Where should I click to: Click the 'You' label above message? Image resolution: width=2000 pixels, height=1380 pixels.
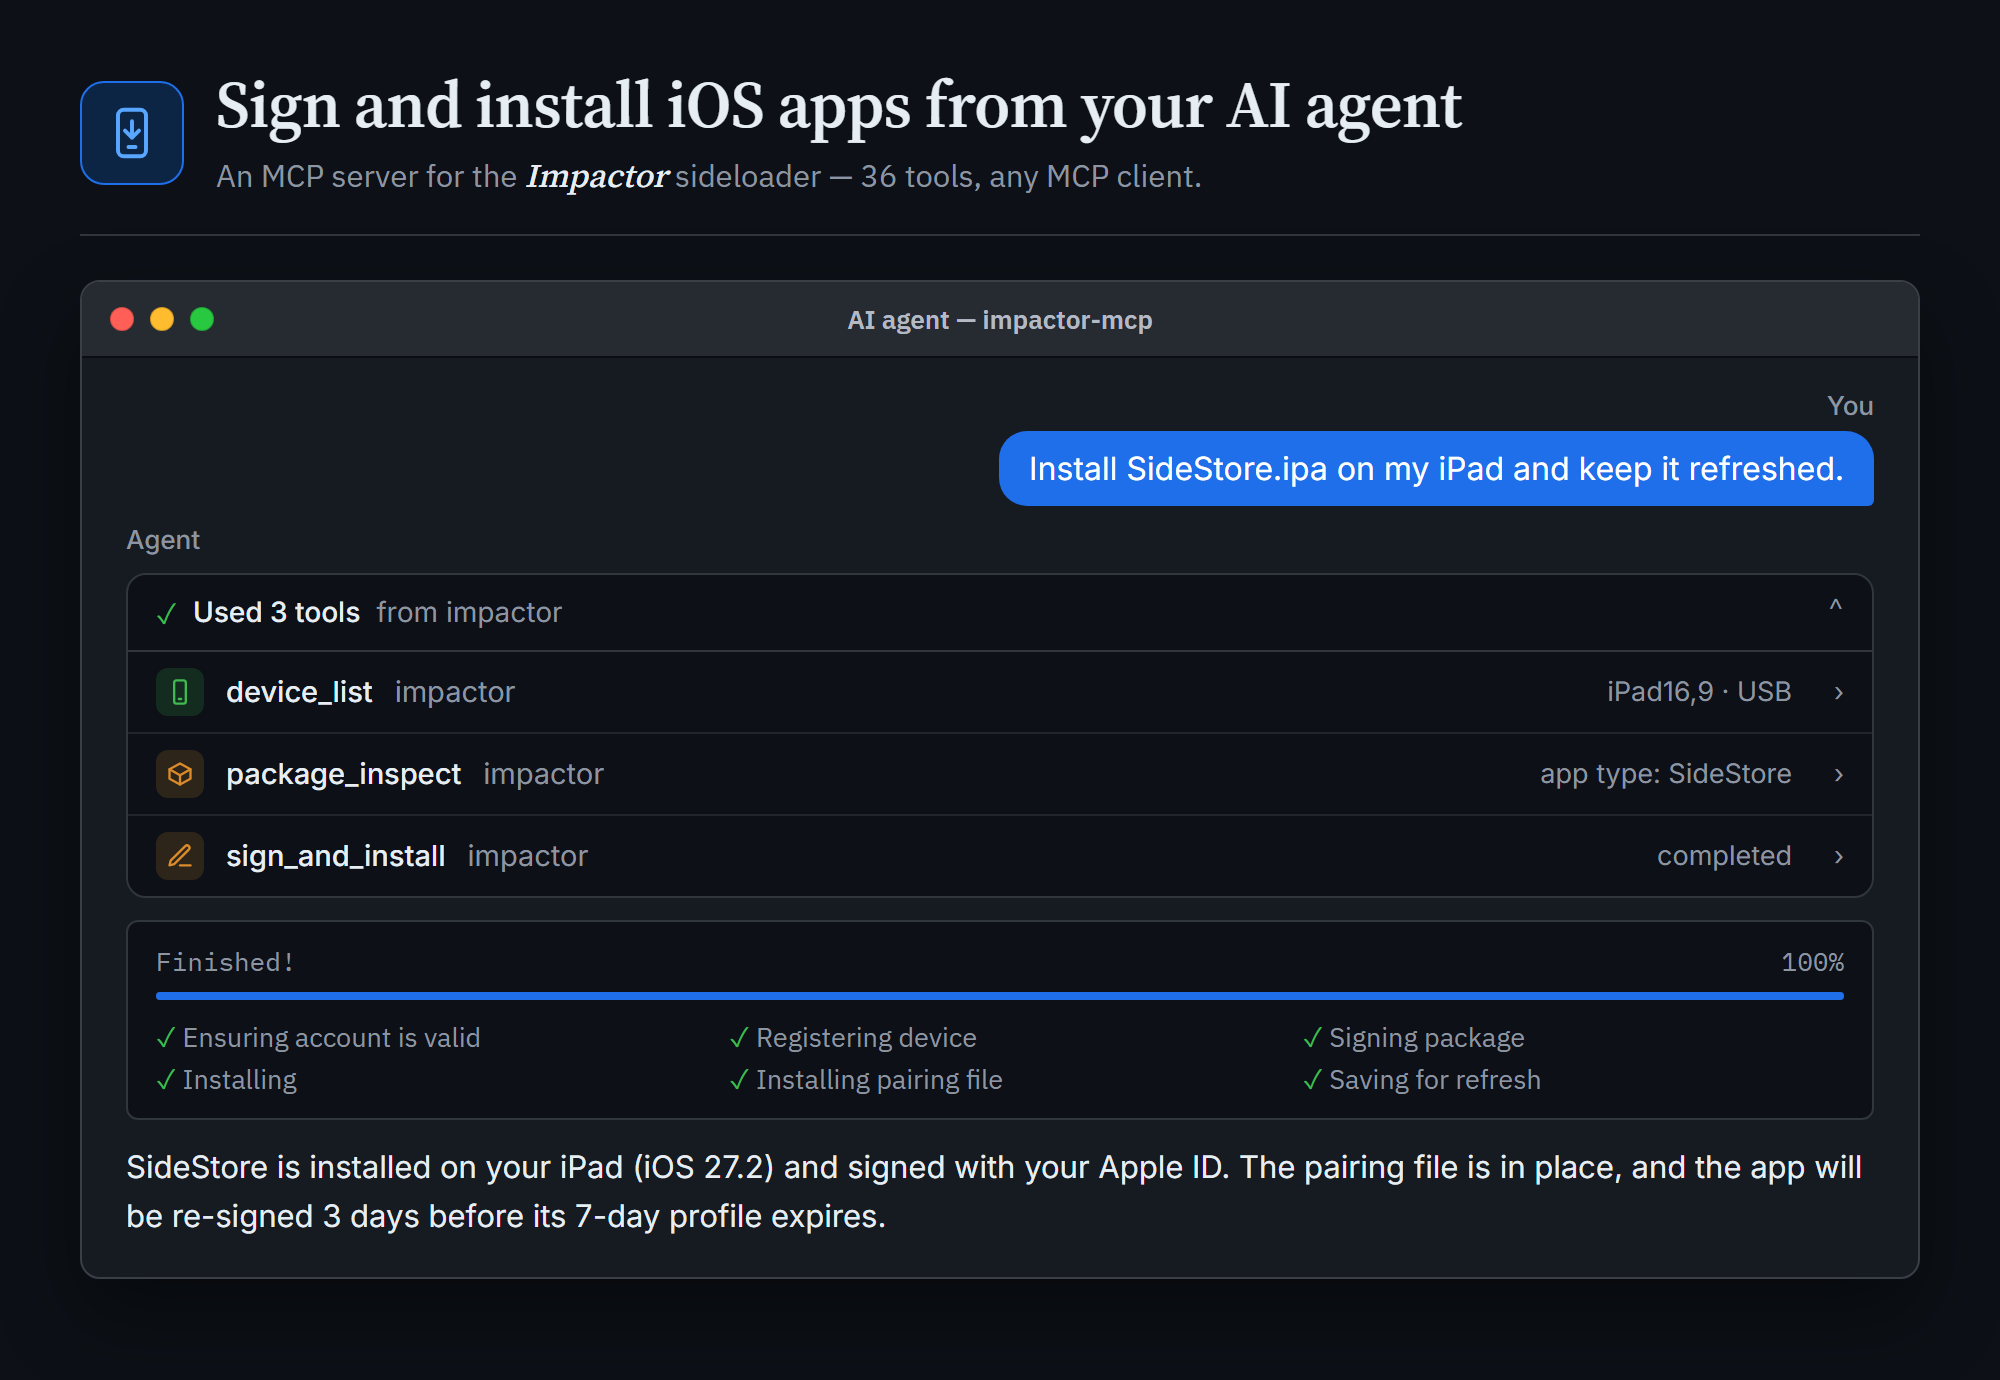1850,406
